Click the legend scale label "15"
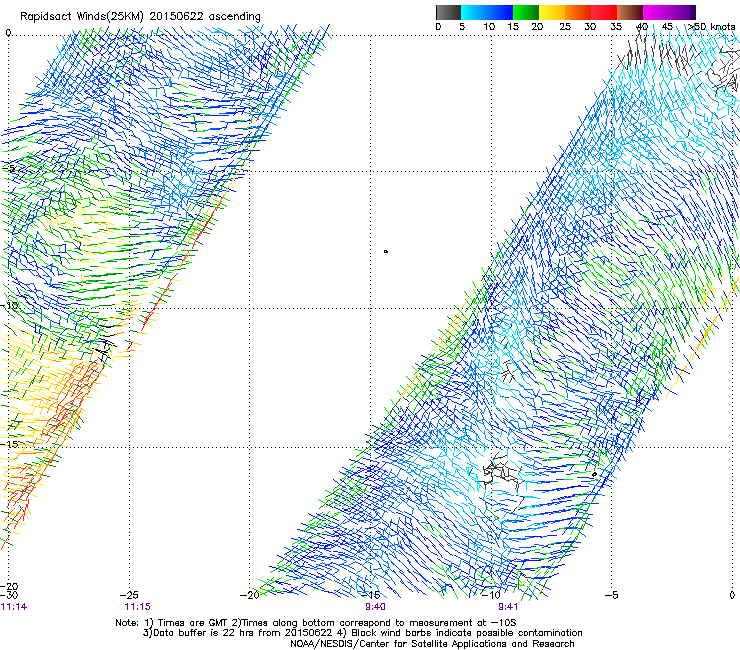This screenshot has height=650, width=740. click(513, 26)
